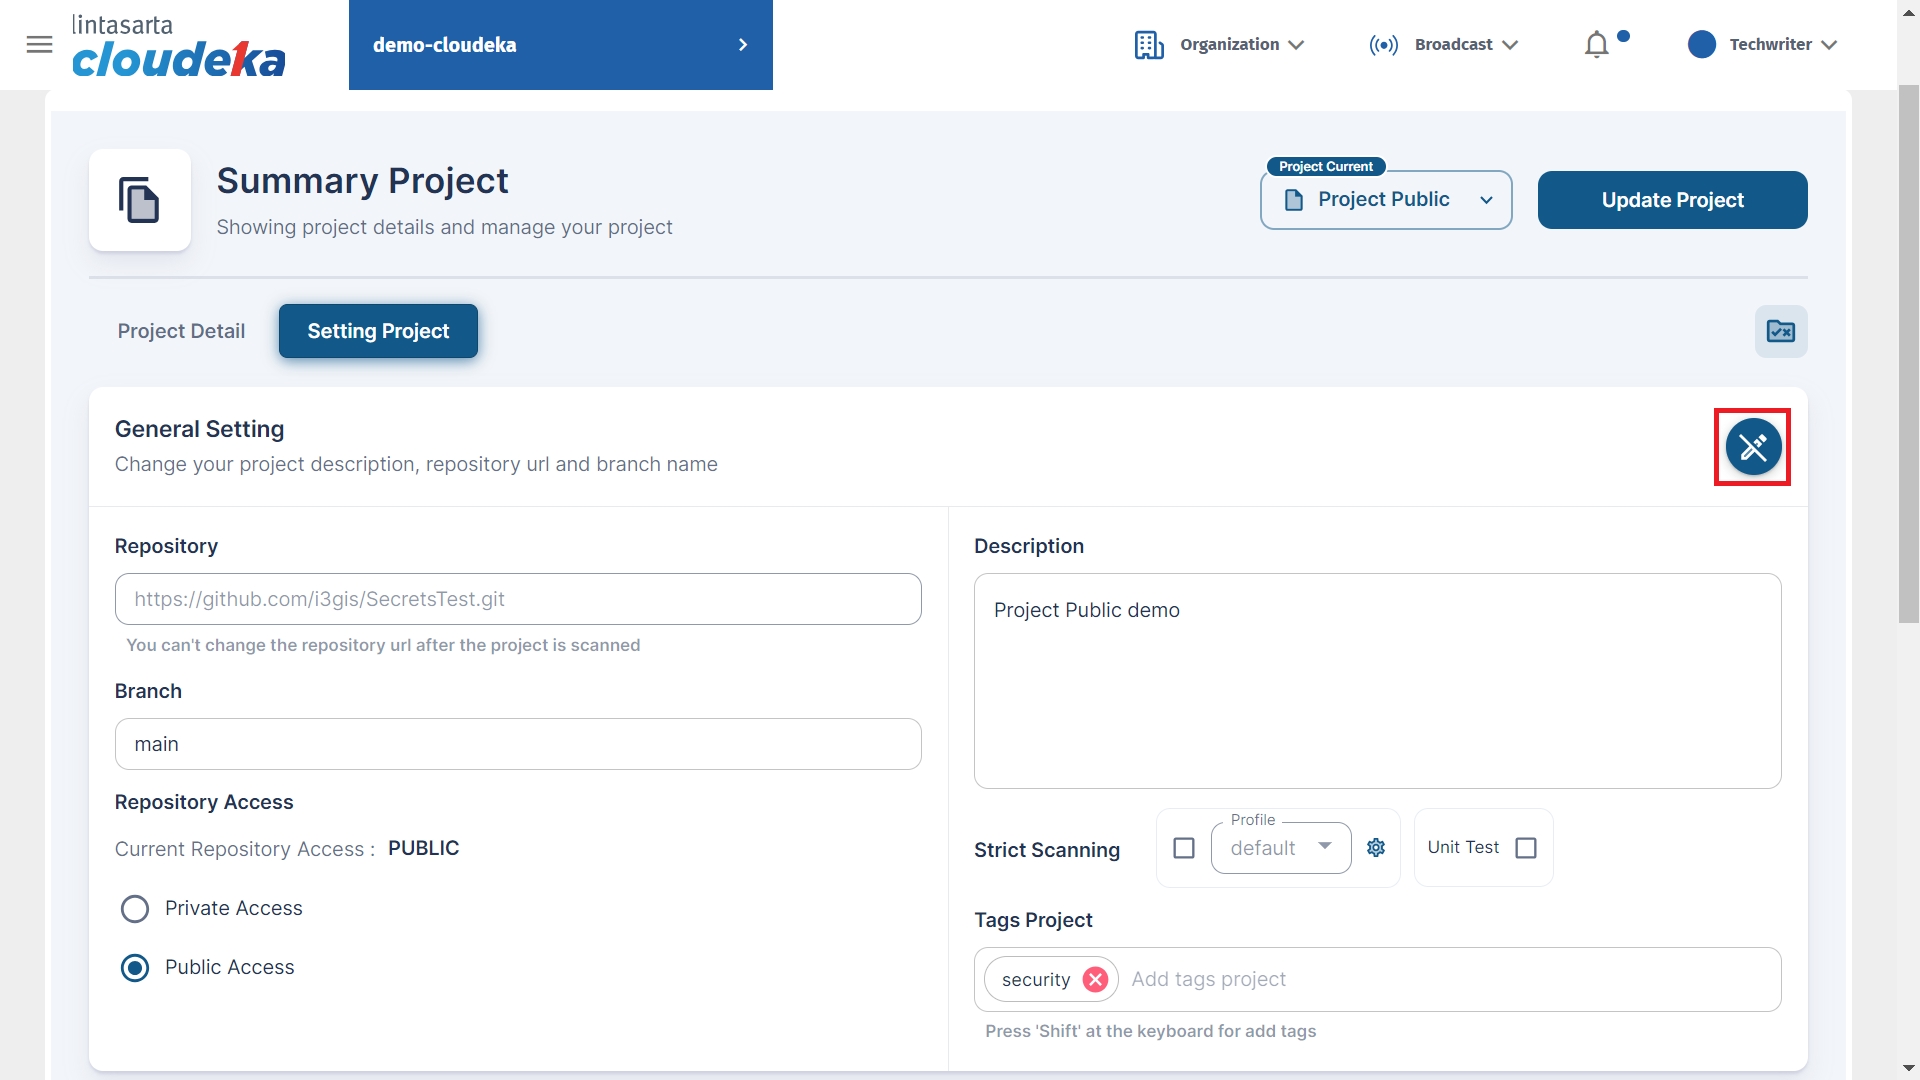
Task: Select the Private Access radio button
Action: (x=135, y=908)
